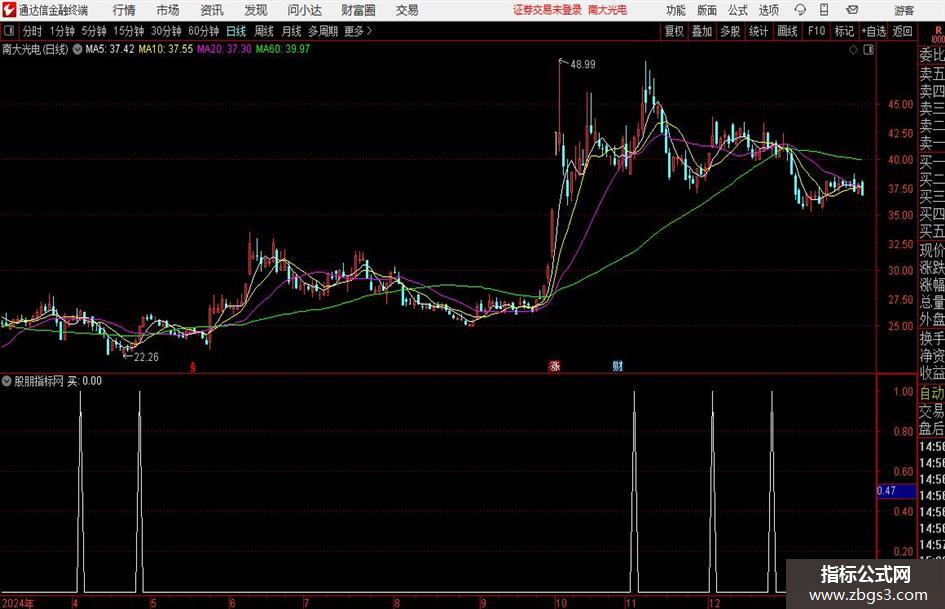The height and width of the screenshot is (609, 945).
Task: Open the 问小达 menu
Action: pyautogui.click(x=304, y=10)
